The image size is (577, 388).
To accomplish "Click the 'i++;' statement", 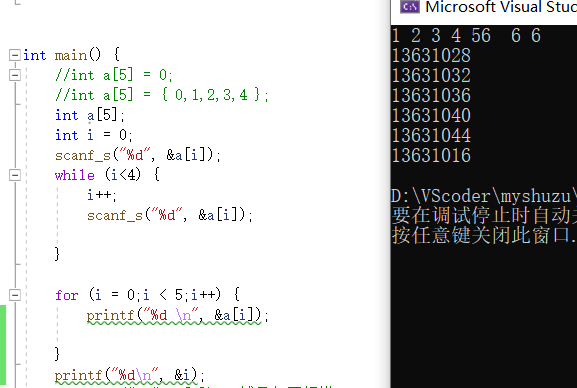I will [102, 195].
